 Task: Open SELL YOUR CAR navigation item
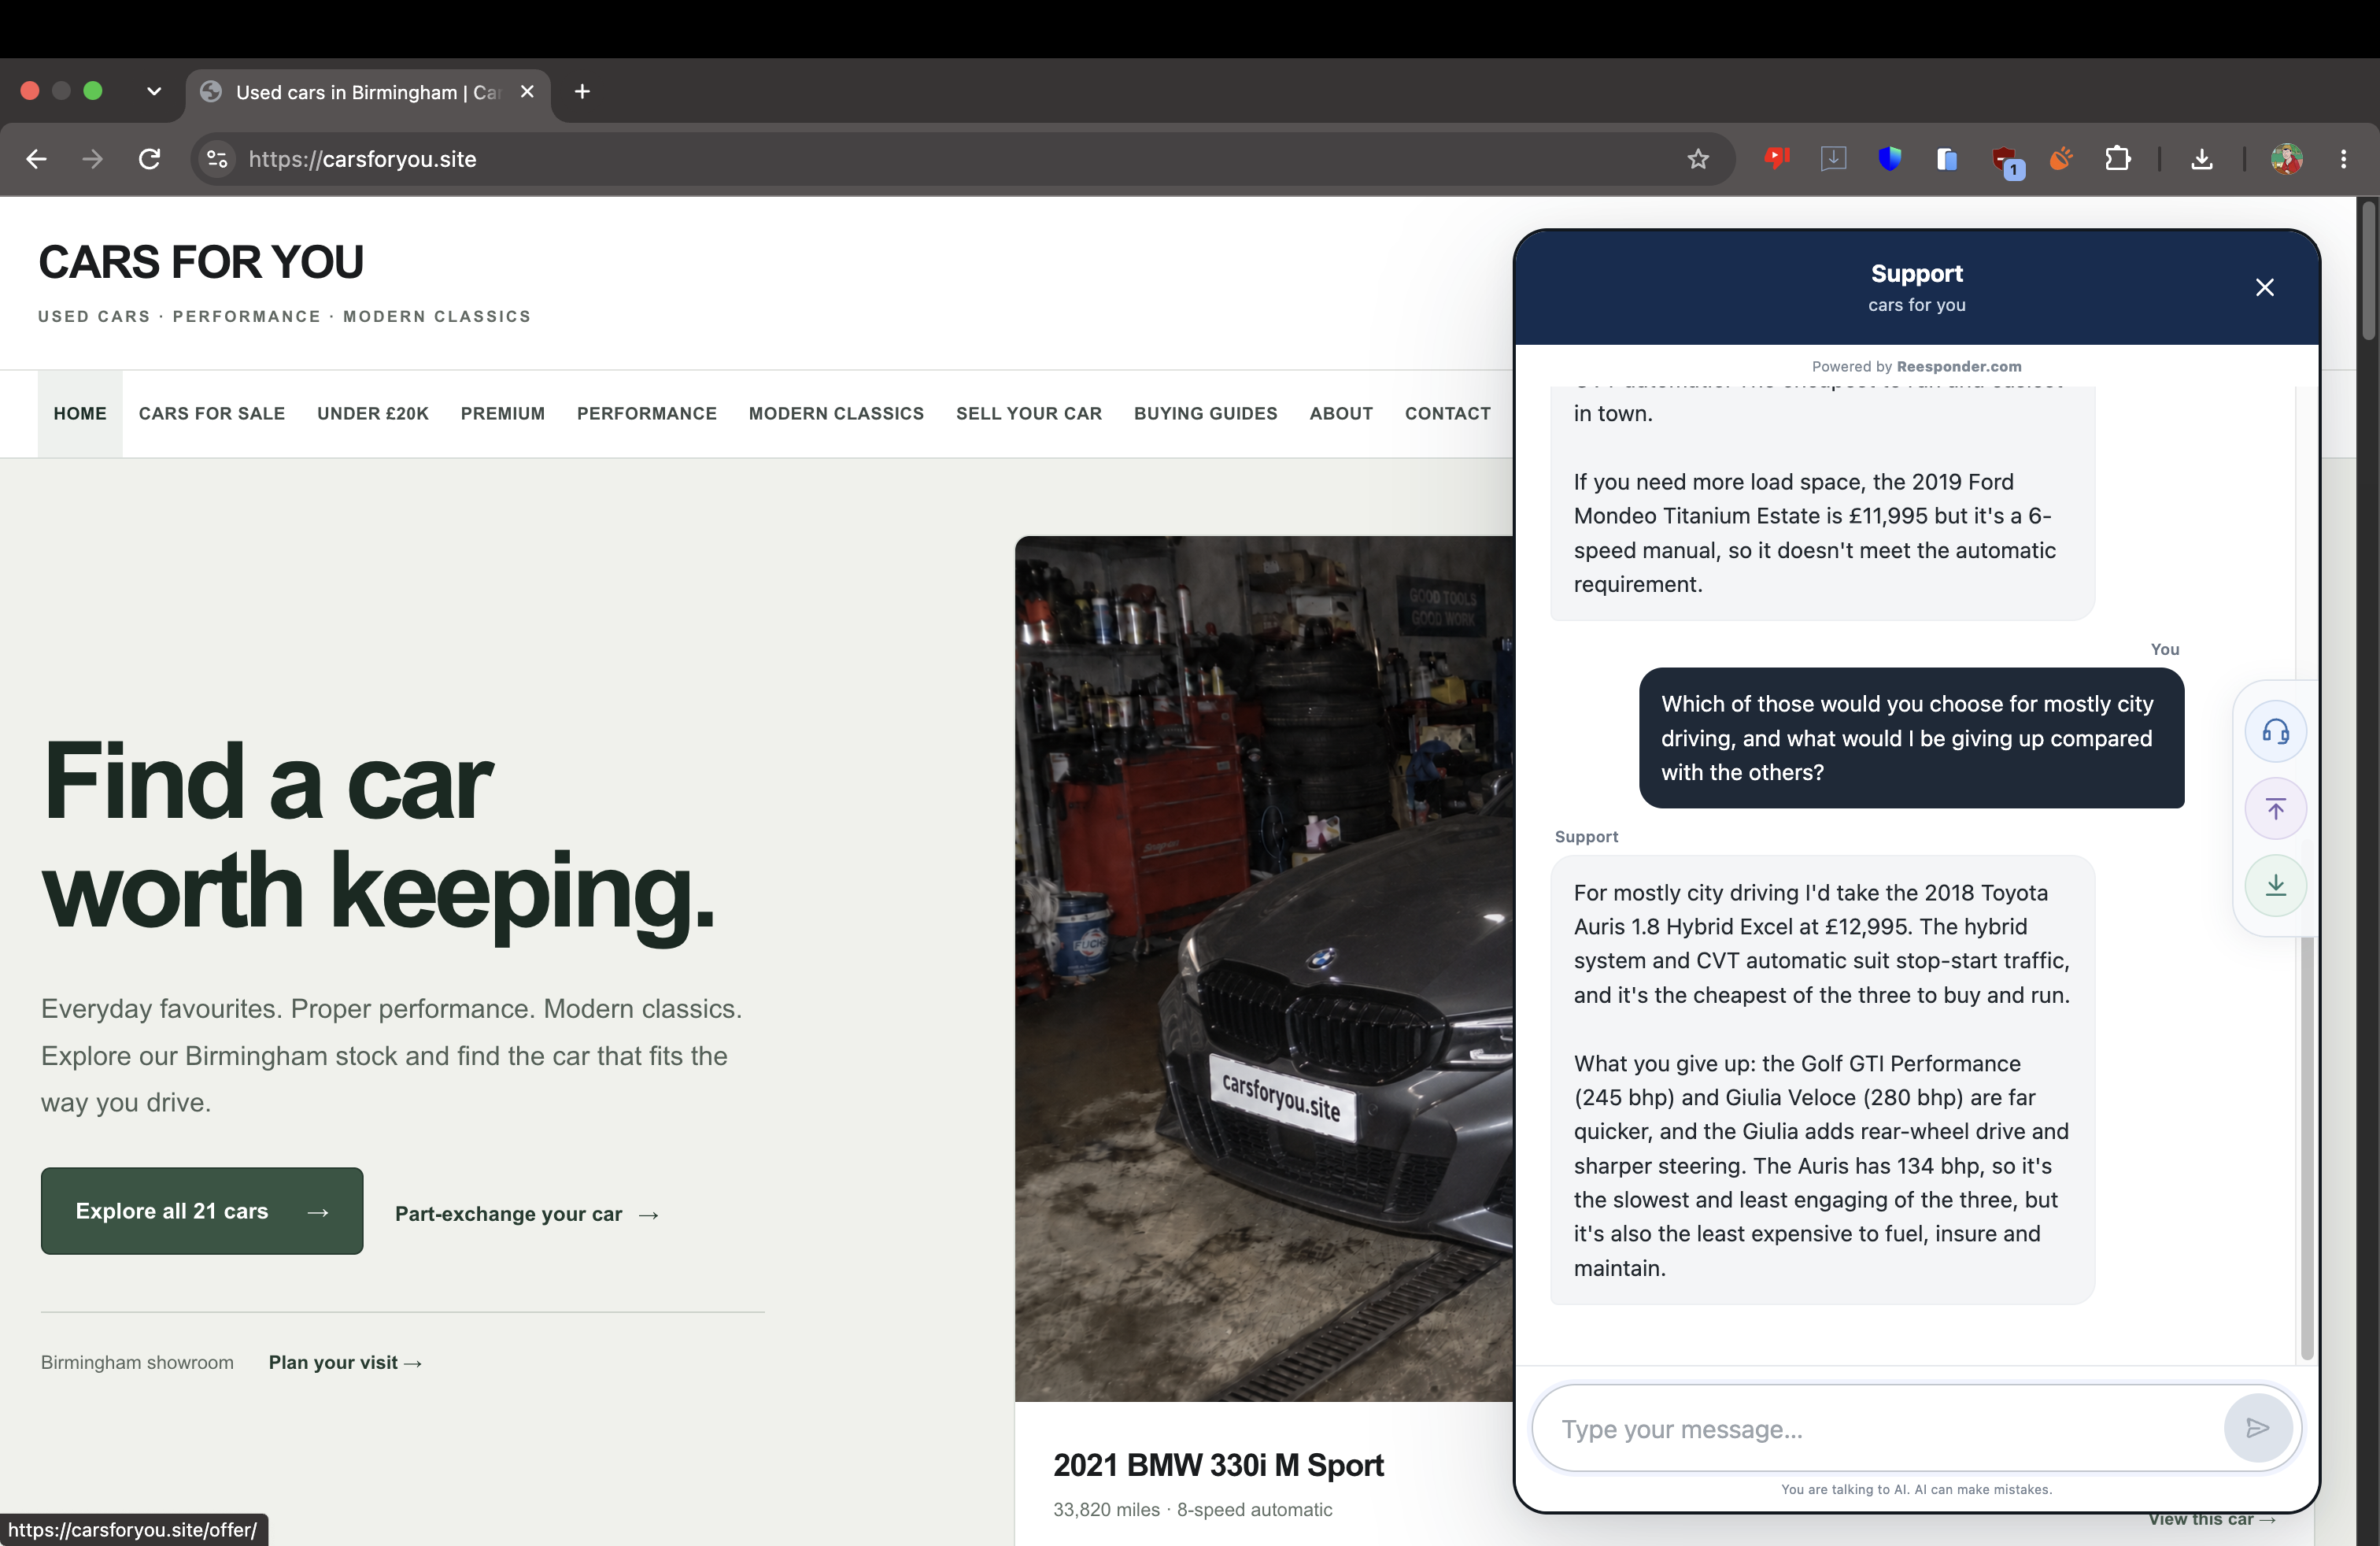[1029, 414]
